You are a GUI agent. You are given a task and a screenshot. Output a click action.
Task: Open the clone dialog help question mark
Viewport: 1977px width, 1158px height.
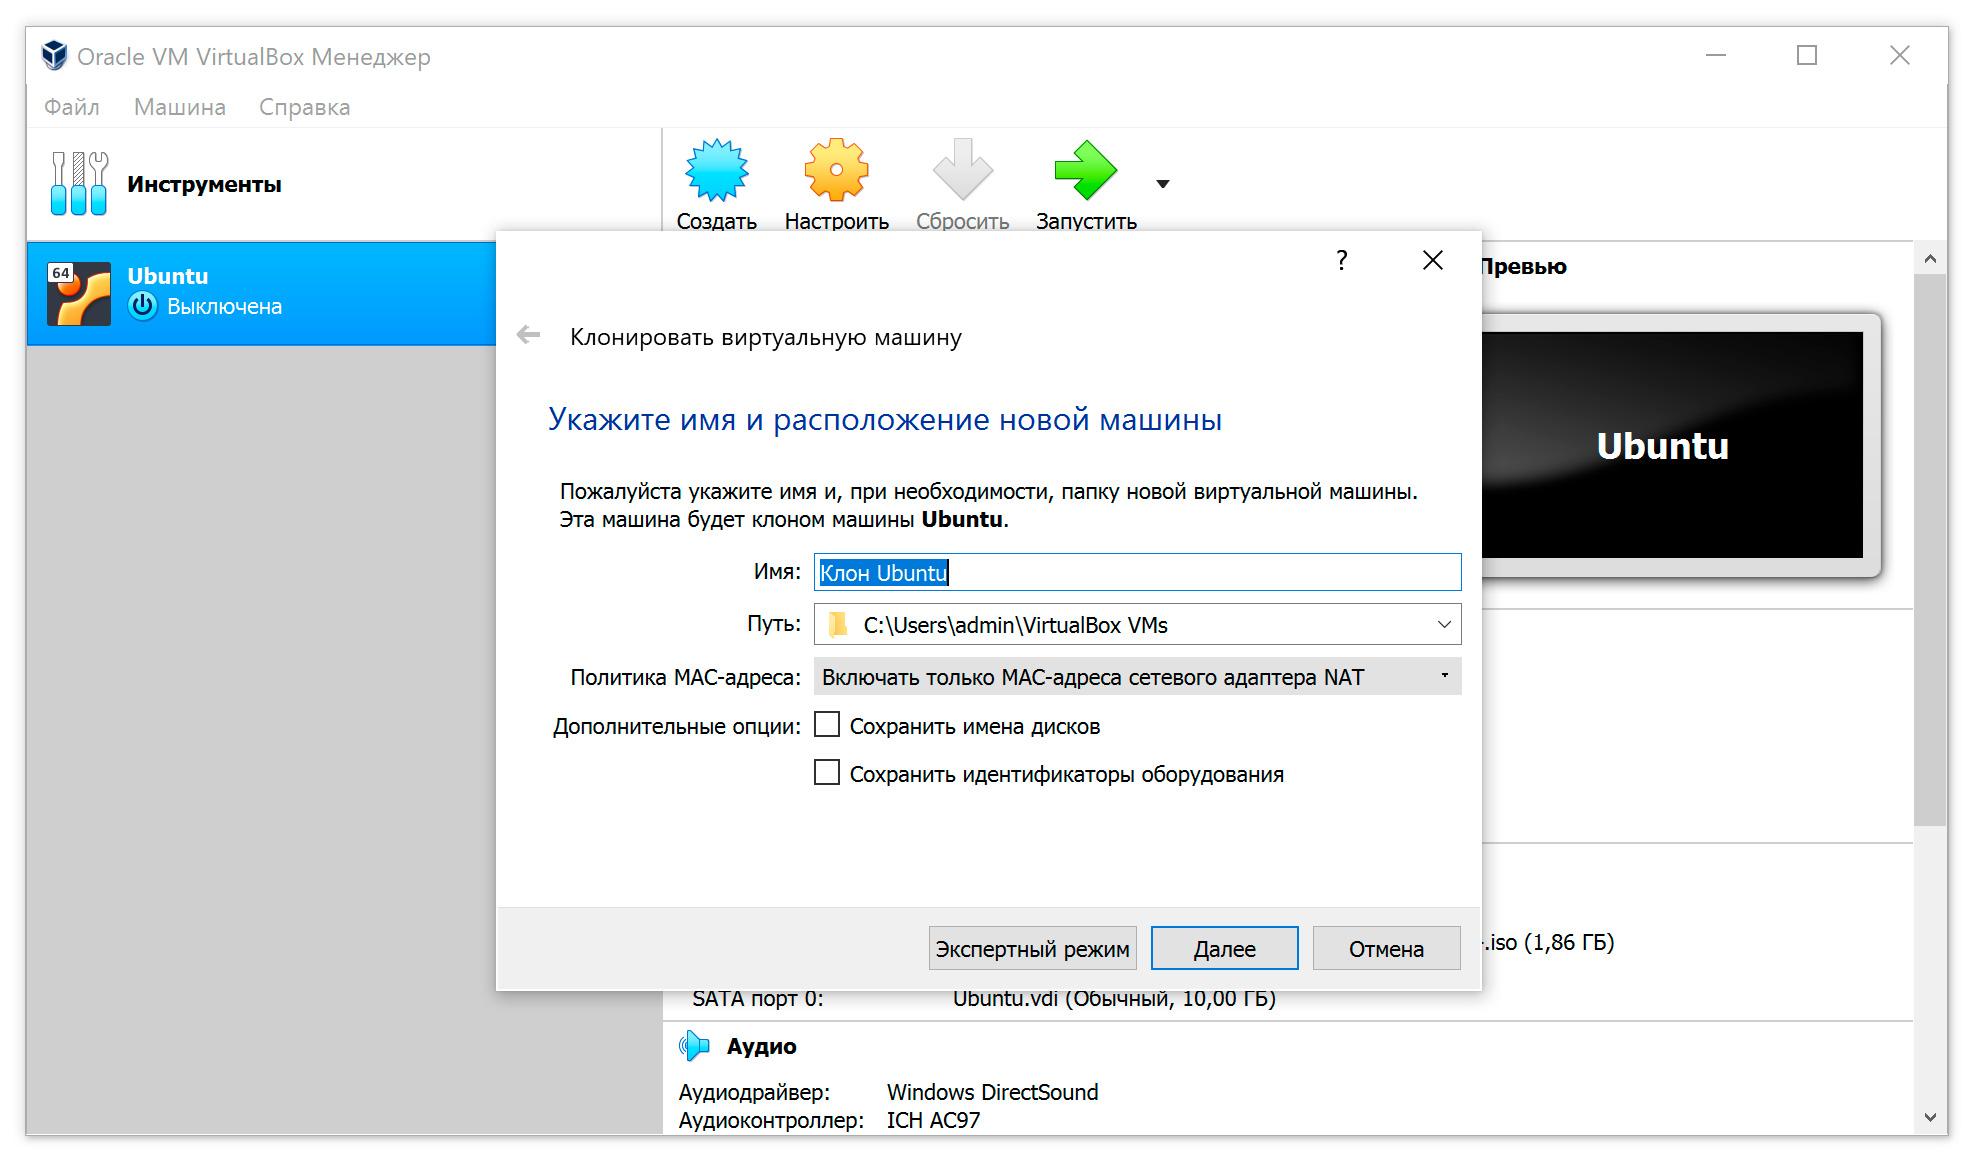point(1342,260)
